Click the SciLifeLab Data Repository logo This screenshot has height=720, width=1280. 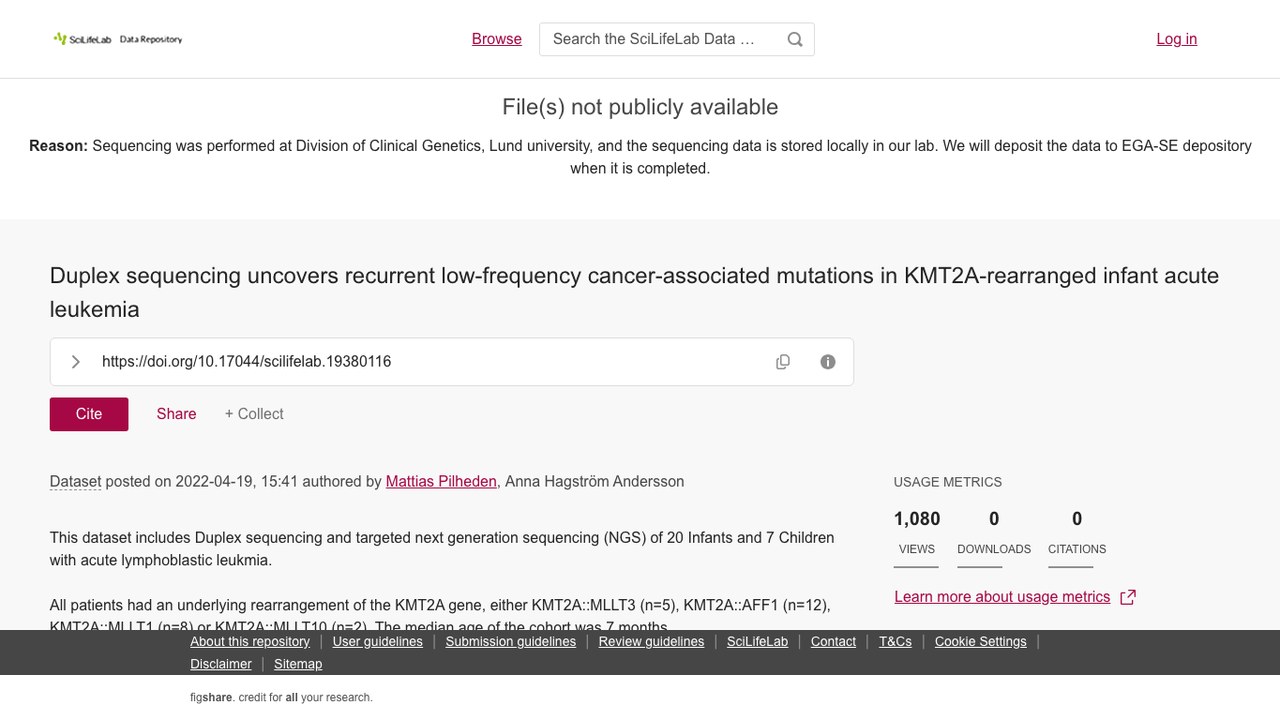coord(118,39)
